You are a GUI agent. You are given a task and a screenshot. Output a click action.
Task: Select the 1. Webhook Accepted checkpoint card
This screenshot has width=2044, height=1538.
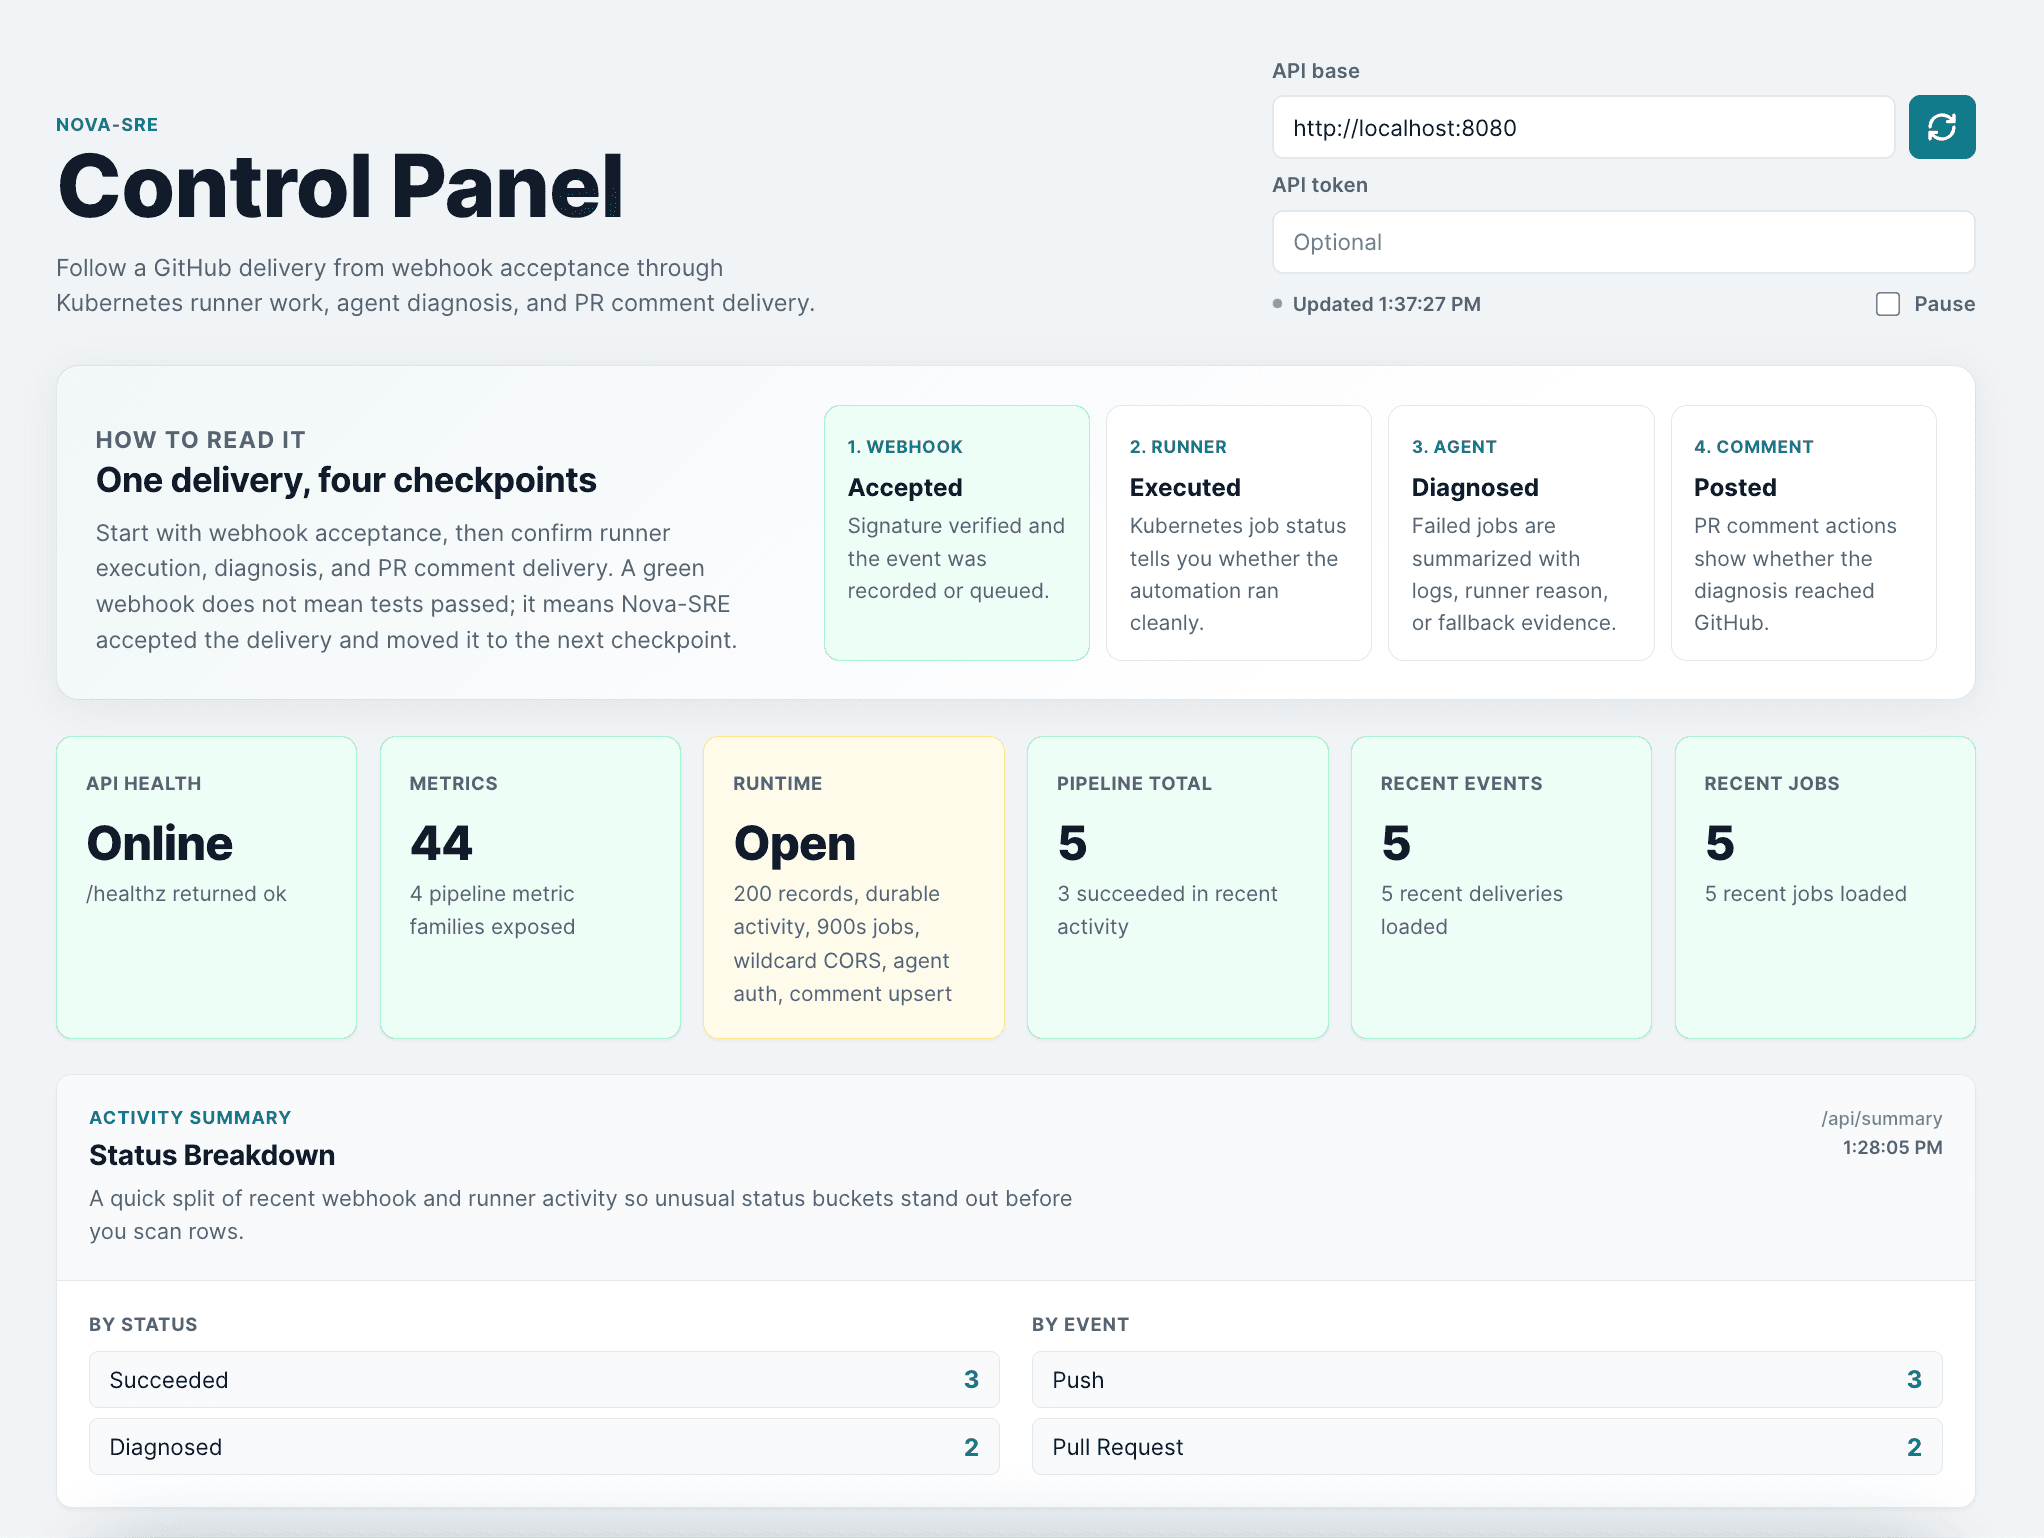(956, 532)
